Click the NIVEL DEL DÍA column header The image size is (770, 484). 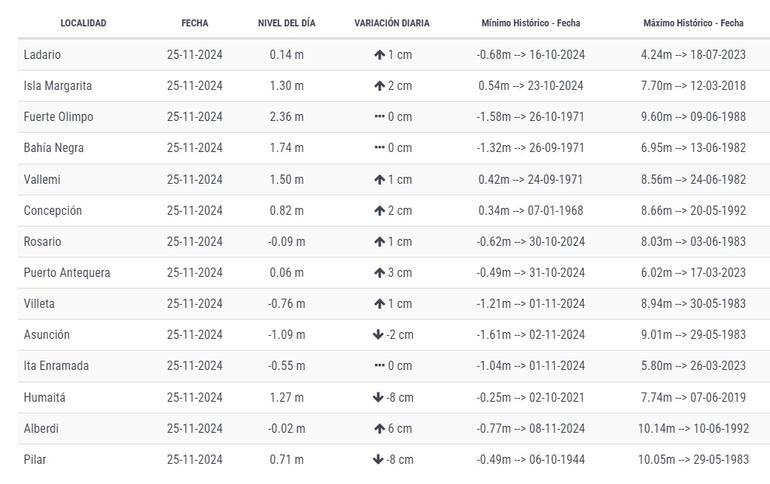[x=287, y=23]
